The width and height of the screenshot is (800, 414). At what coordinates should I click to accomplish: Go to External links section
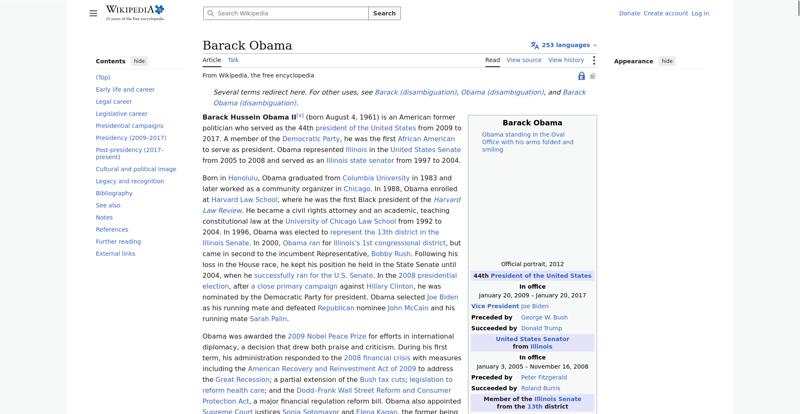(x=115, y=254)
